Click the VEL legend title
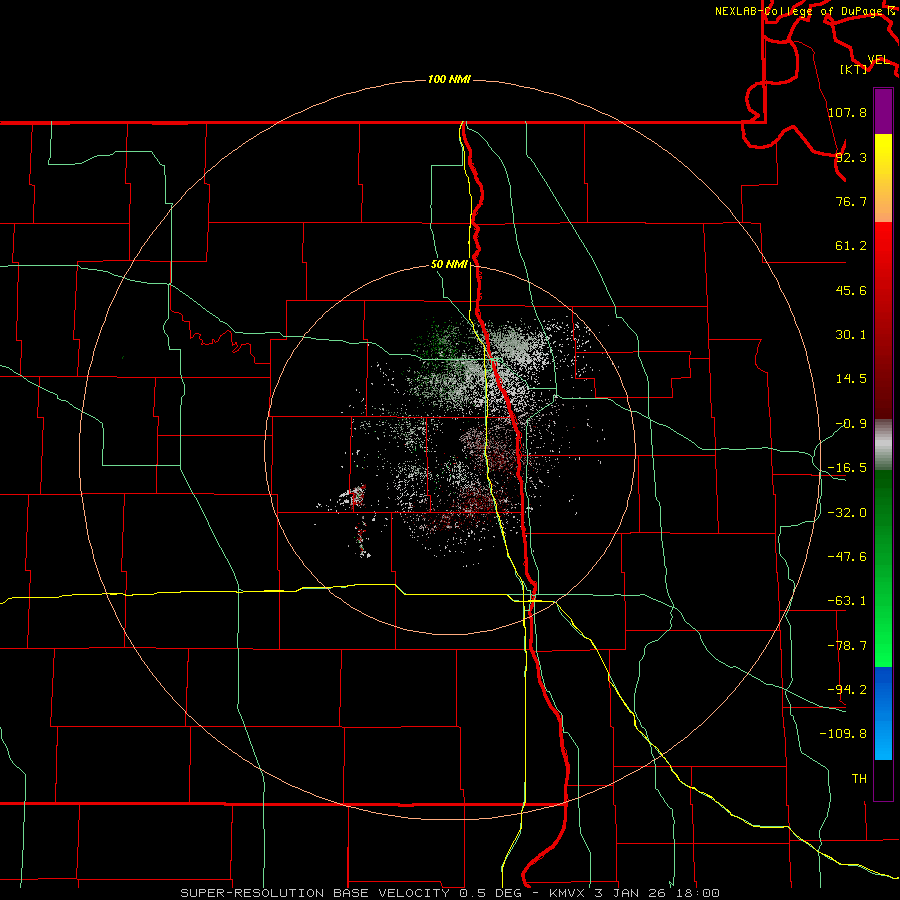The height and width of the screenshot is (900, 900). point(878,60)
